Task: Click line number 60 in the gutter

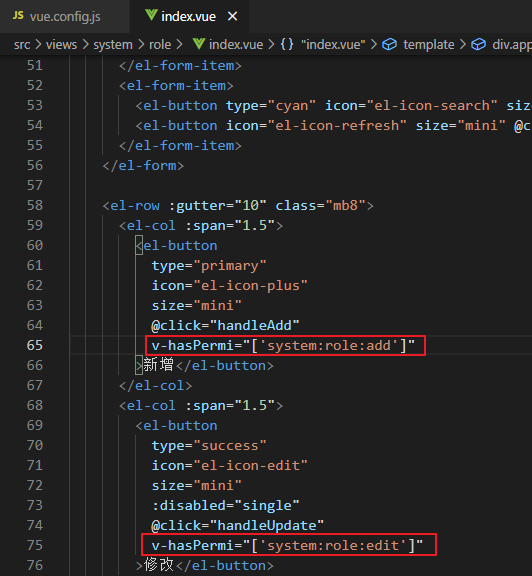Action: coord(35,245)
